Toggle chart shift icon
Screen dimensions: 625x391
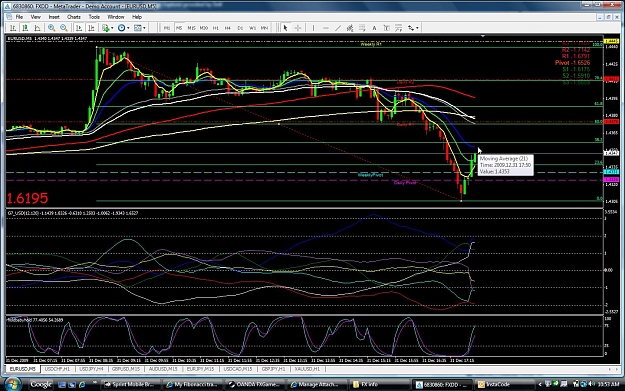tap(91, 28)
